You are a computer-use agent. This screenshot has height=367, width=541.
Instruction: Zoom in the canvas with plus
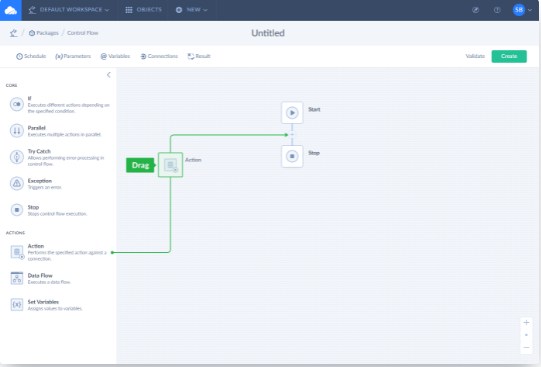coord(526,323)
